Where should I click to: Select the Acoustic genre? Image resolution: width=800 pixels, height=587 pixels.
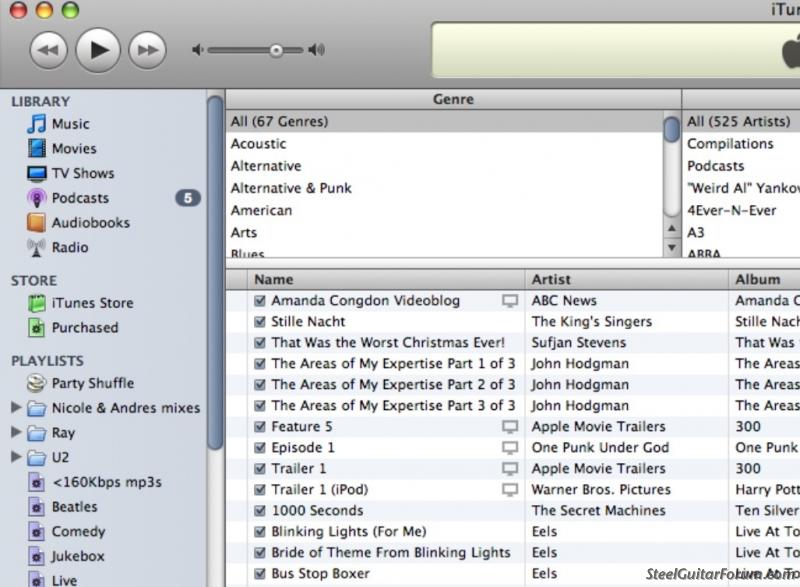point(444,144)
